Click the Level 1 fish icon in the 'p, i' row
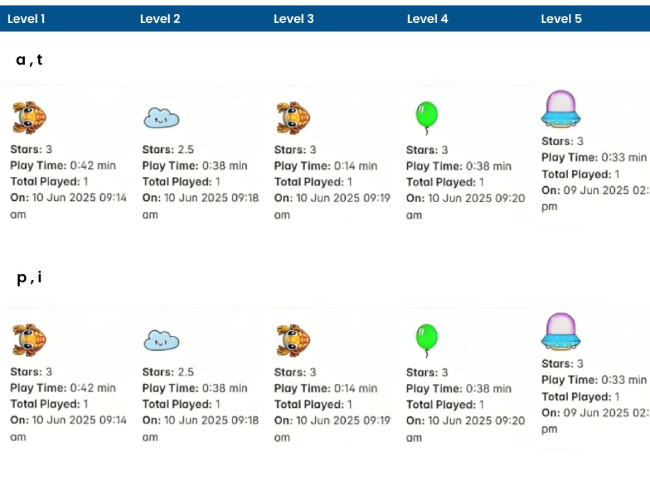The width and height of the screenshot is (650, 481). pos(29,340)
